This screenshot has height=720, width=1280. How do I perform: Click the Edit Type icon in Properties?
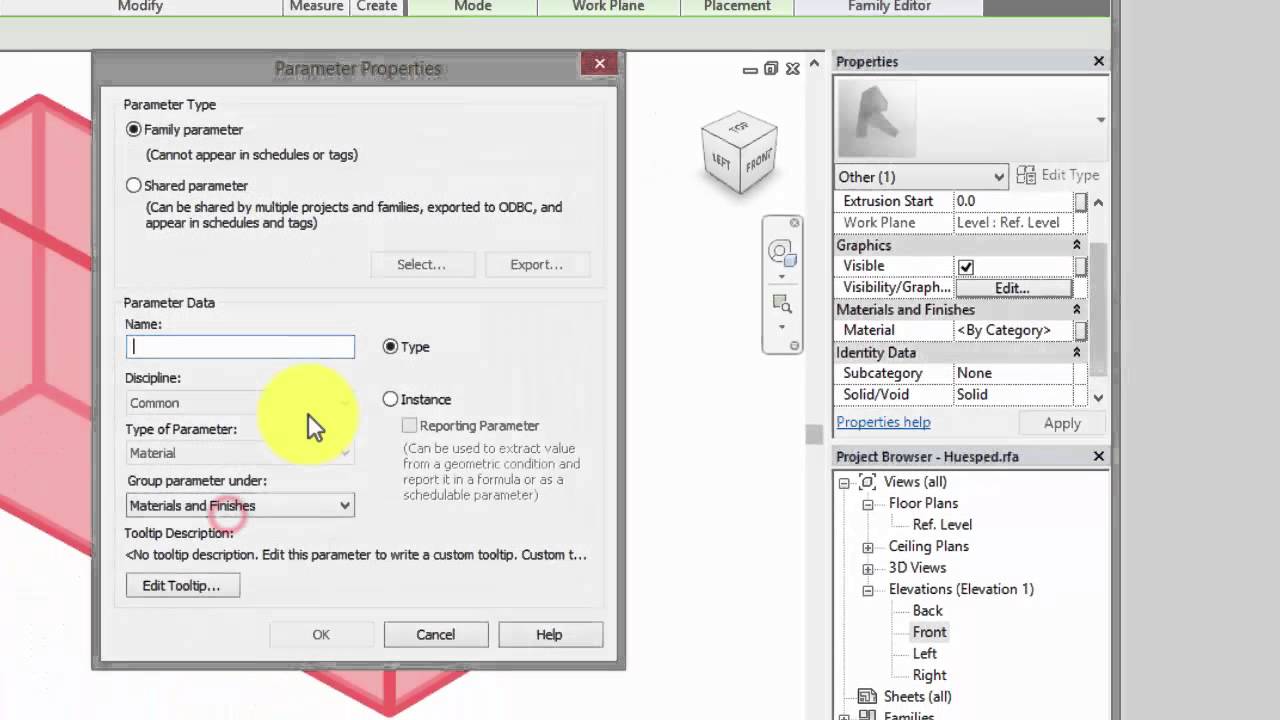point(1026,176)
